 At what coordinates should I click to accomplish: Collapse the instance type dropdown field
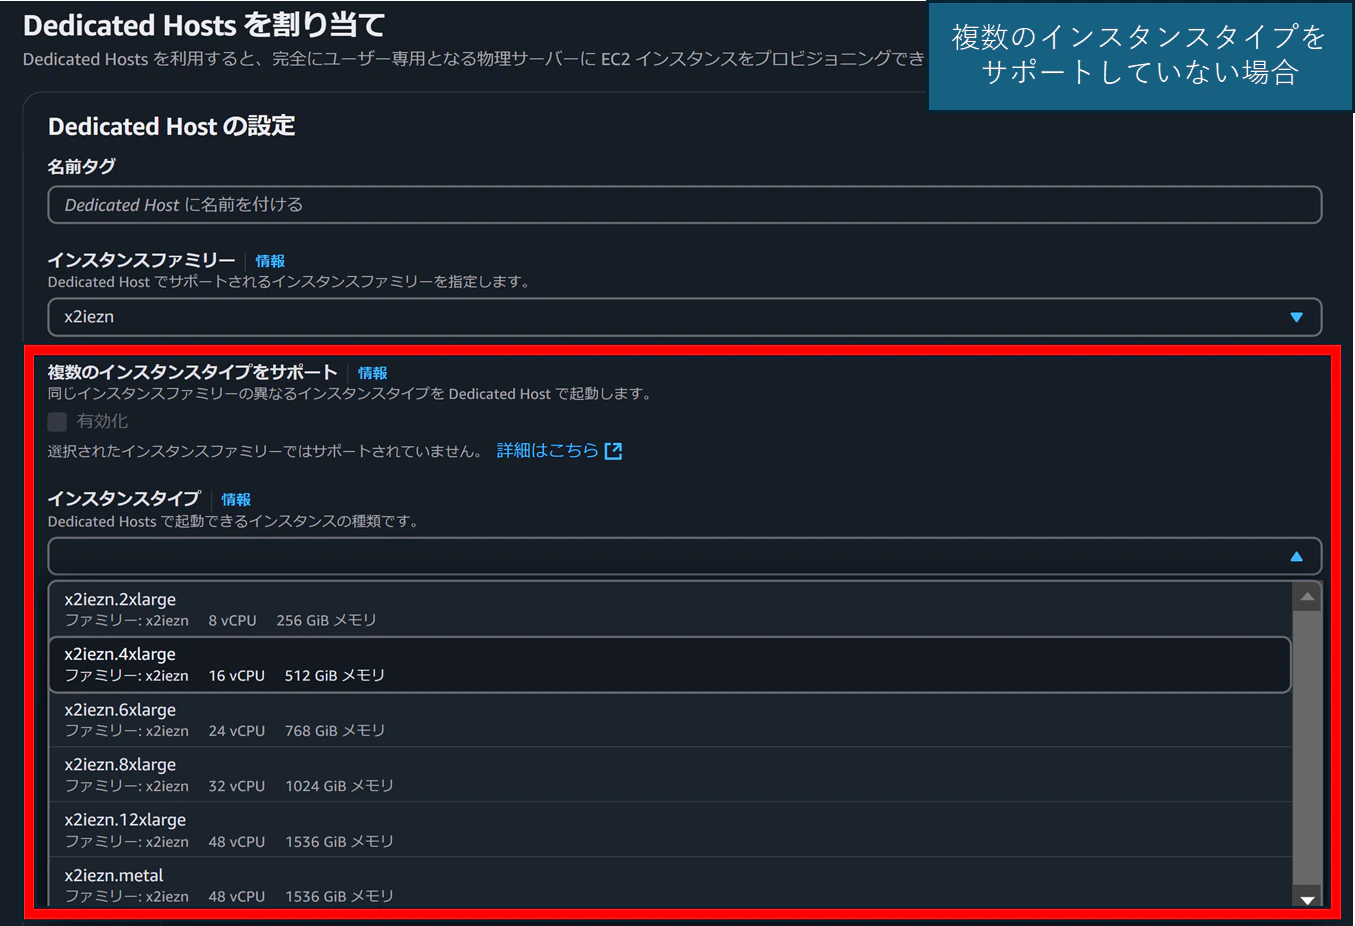684,556
